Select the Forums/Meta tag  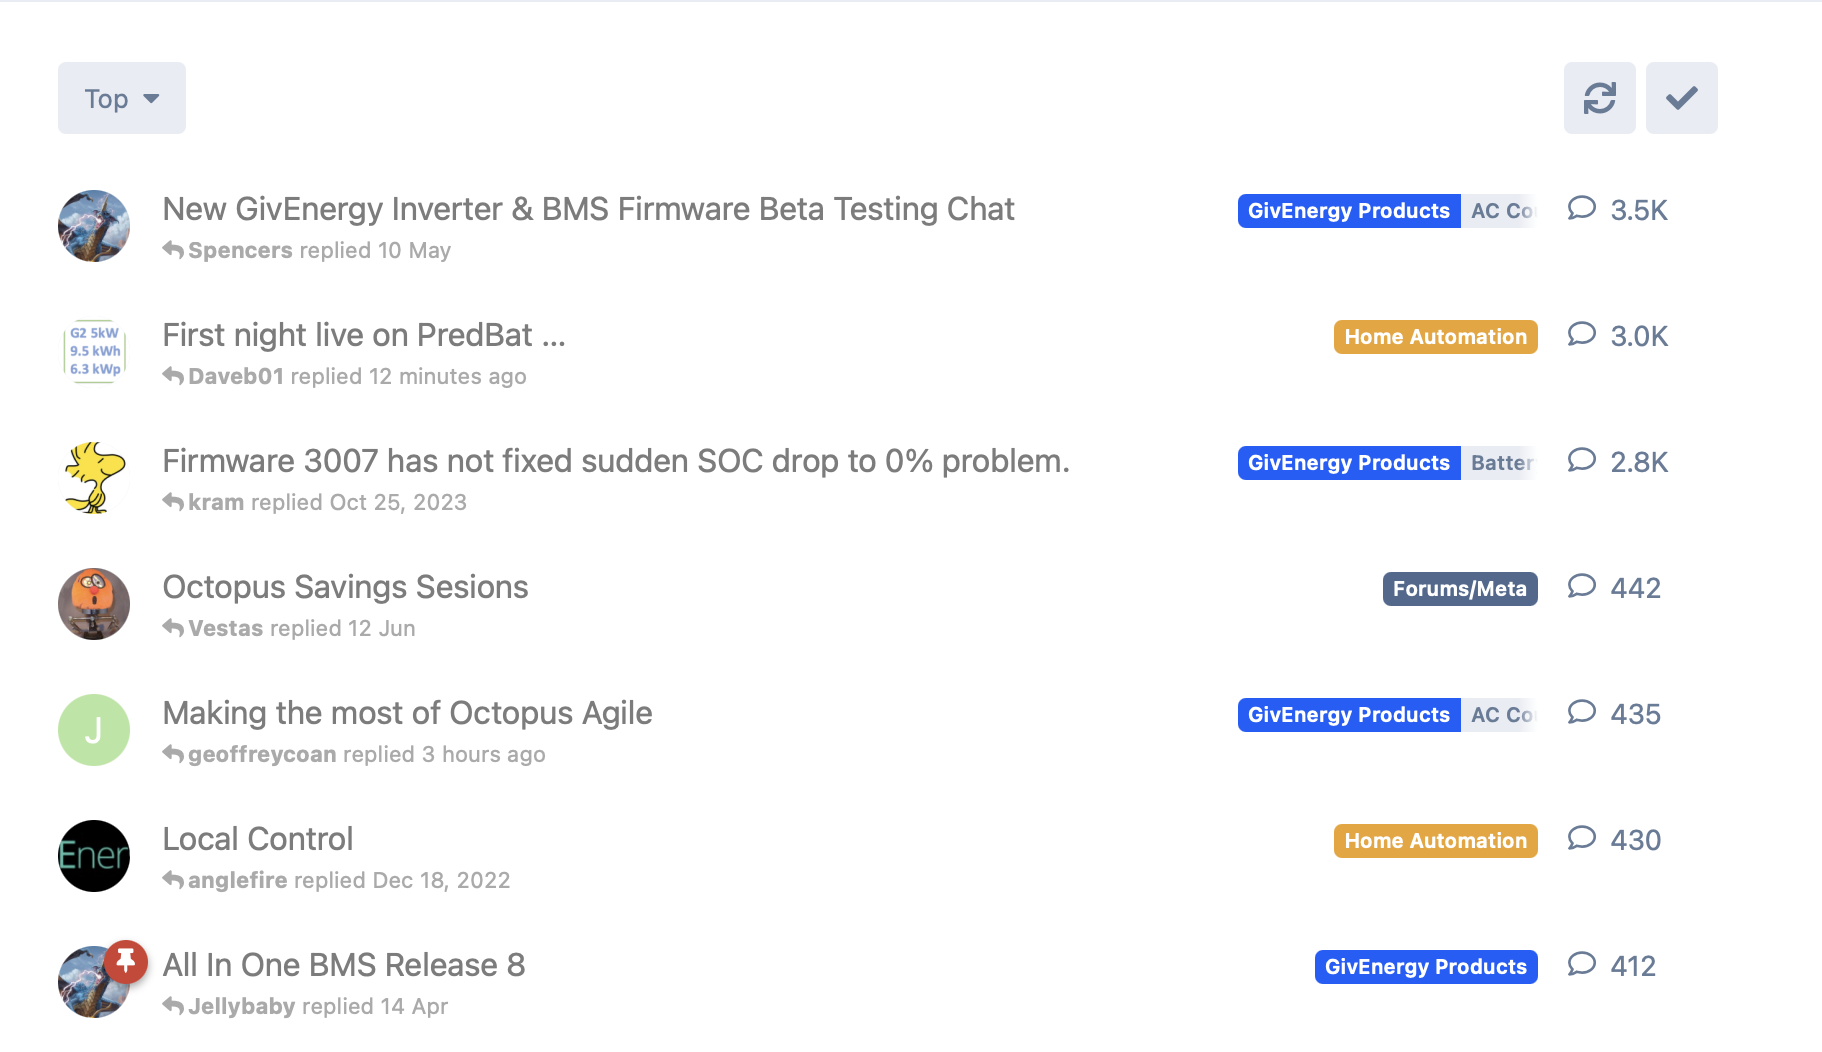(x=1459, y=589)
